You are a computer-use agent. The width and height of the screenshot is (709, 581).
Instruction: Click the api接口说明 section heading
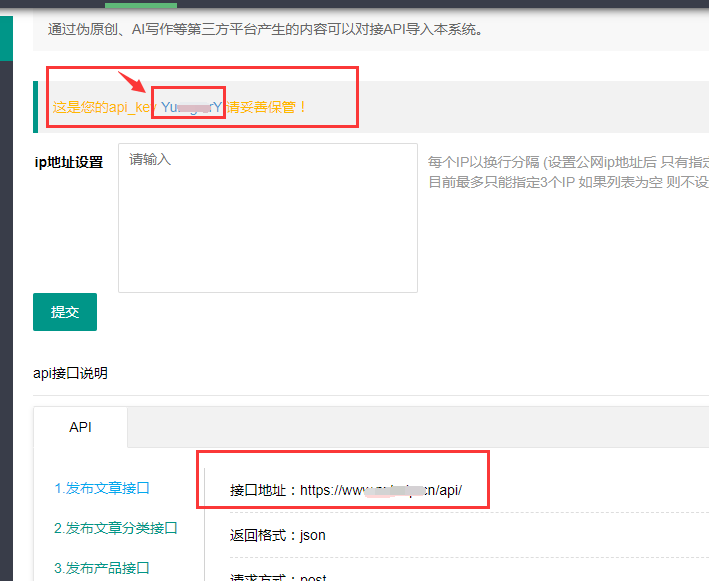pyautogui.click(x=70, y=373)
